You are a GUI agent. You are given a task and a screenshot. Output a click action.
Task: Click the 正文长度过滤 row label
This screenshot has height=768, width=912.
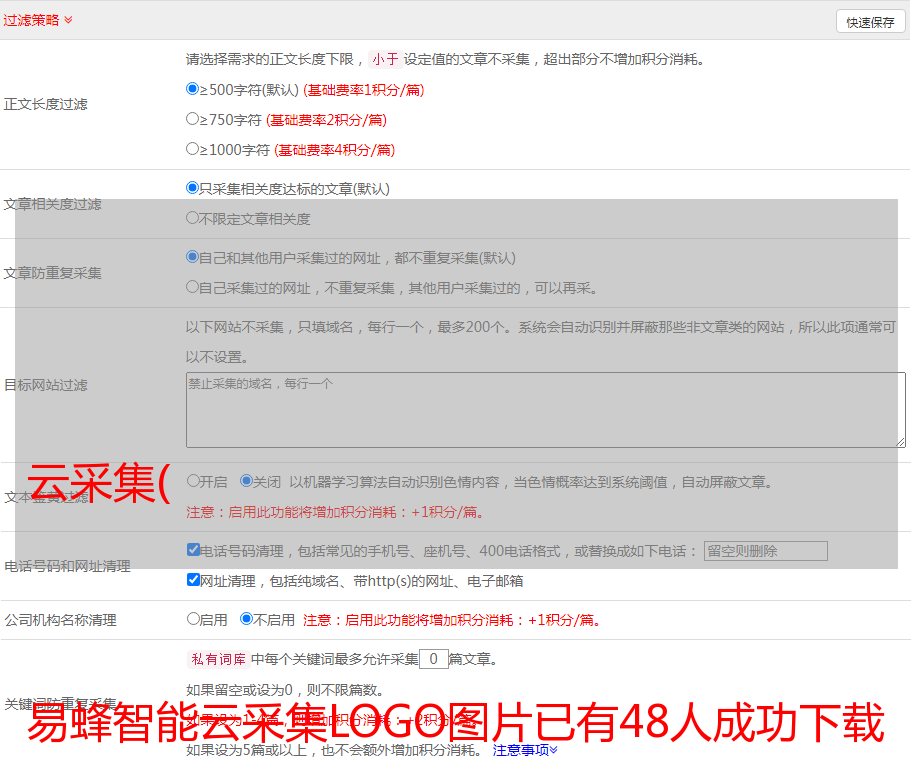(x=45, y=104)
